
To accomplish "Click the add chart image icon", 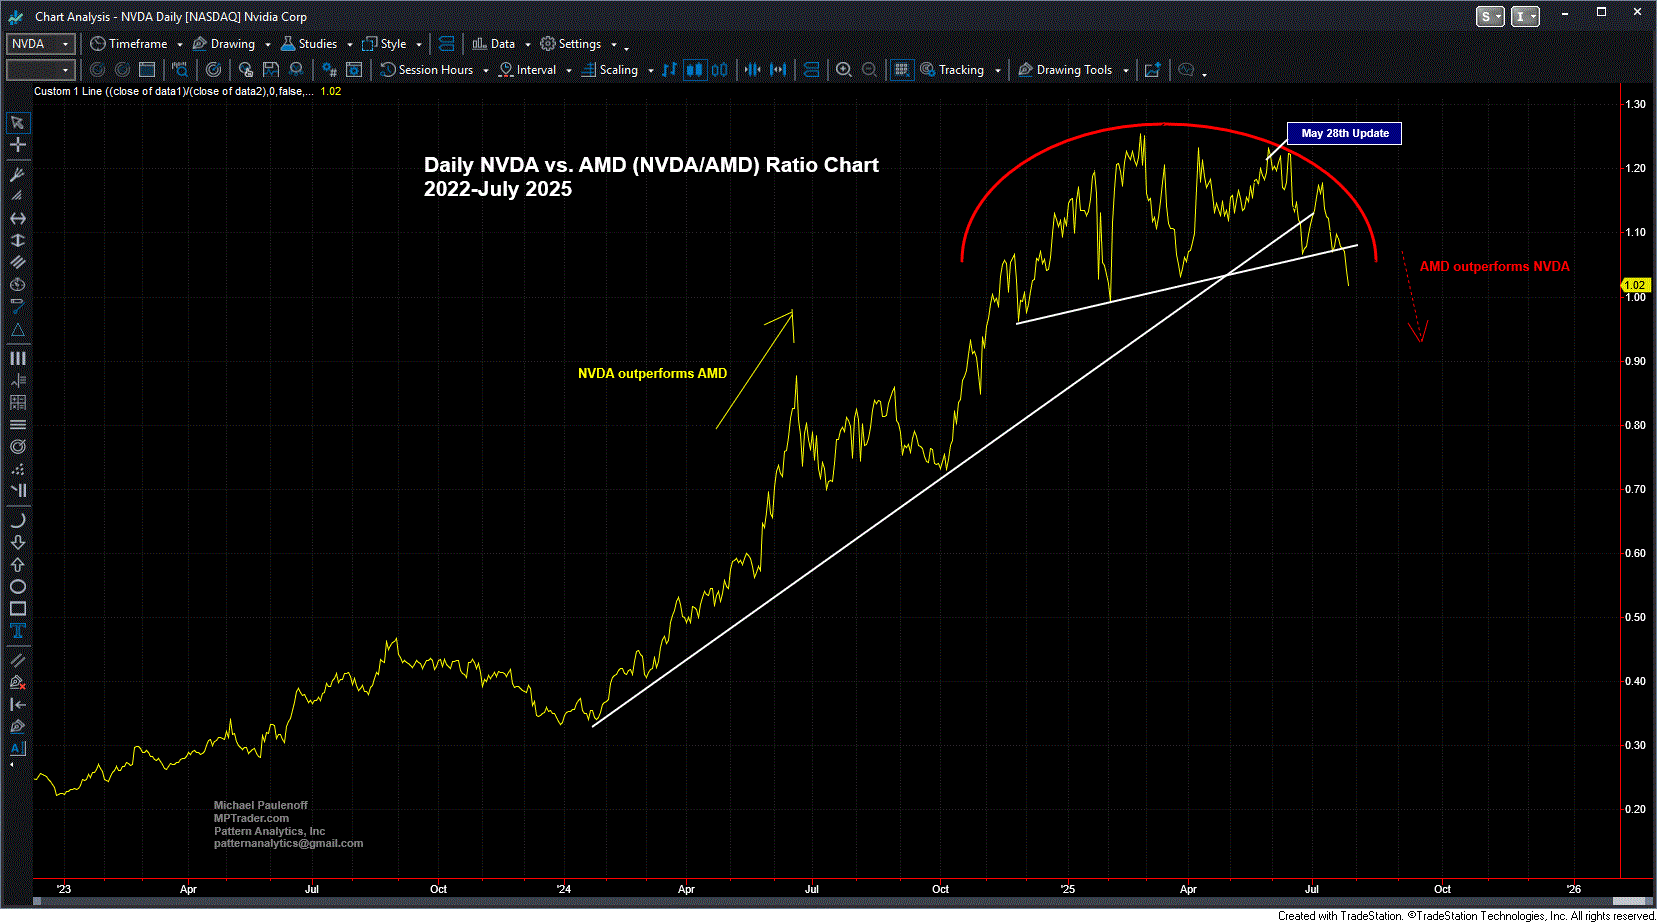I will point(1152,70).
